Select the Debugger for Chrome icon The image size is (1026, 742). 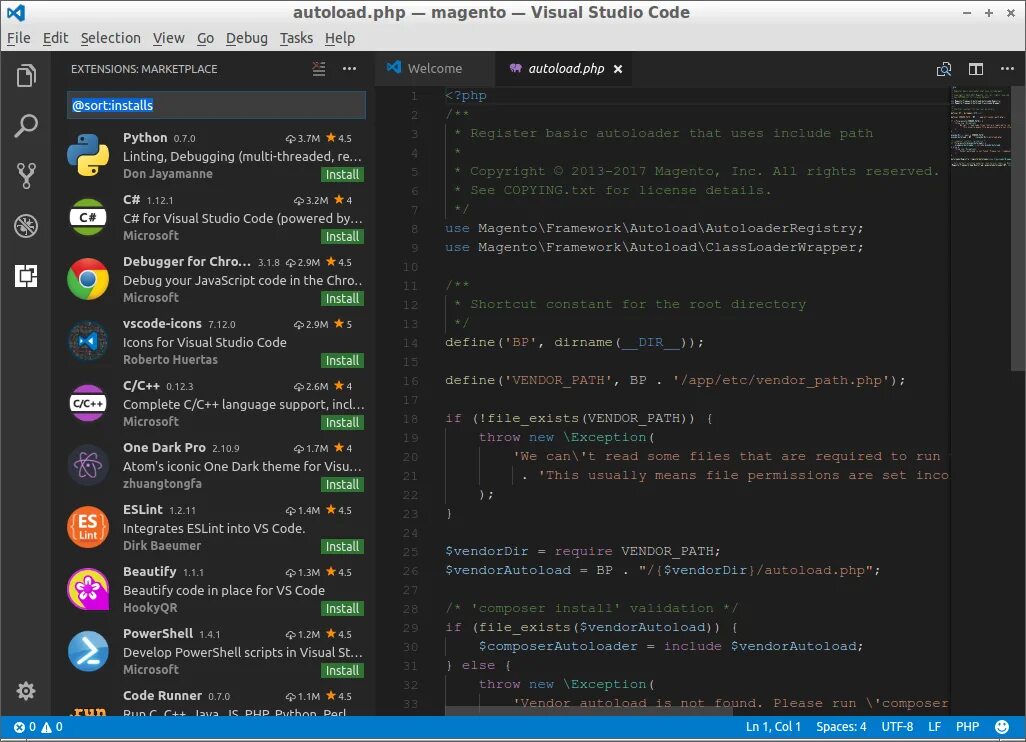click(x=88, y=279)
